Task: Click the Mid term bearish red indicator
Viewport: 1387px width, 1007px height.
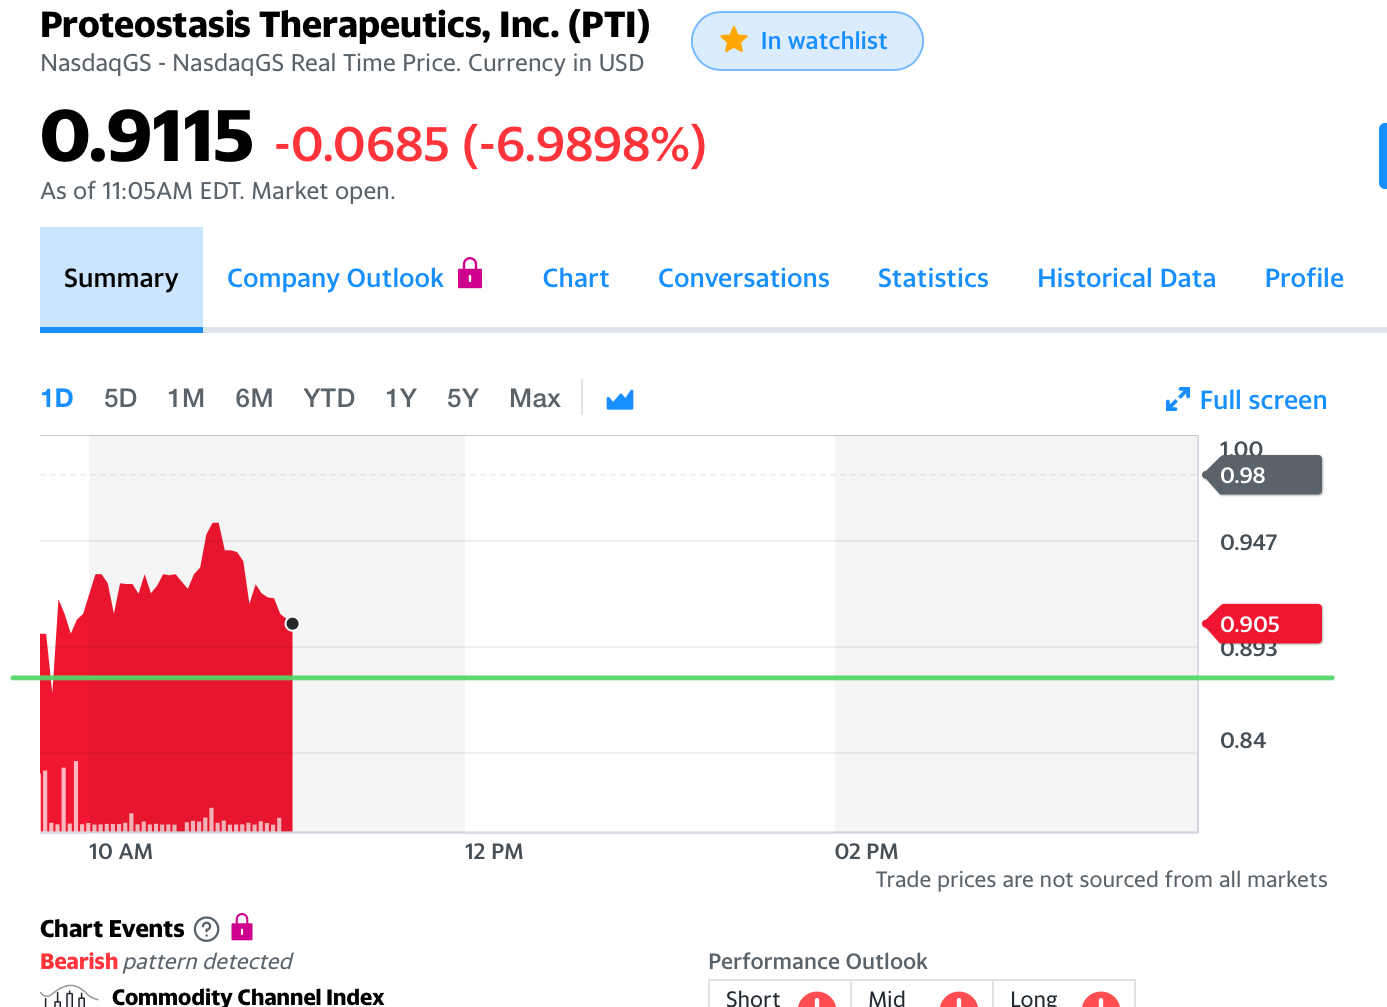Action: click(x=959, y=1000)
